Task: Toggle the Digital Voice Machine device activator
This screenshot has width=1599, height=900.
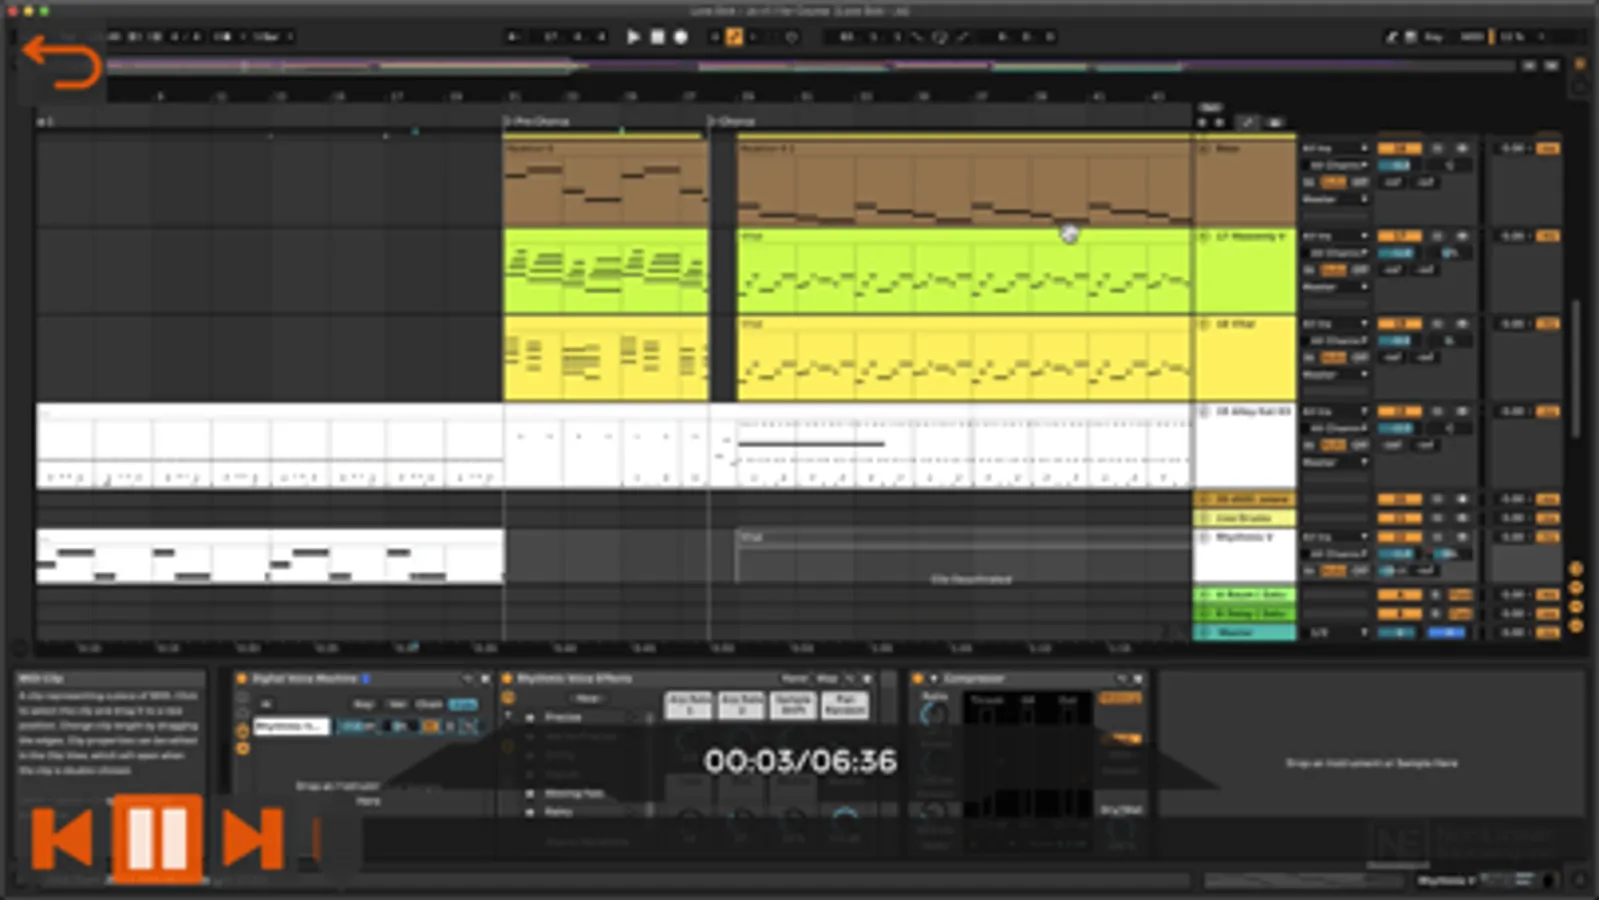Action: coord(242,678)
